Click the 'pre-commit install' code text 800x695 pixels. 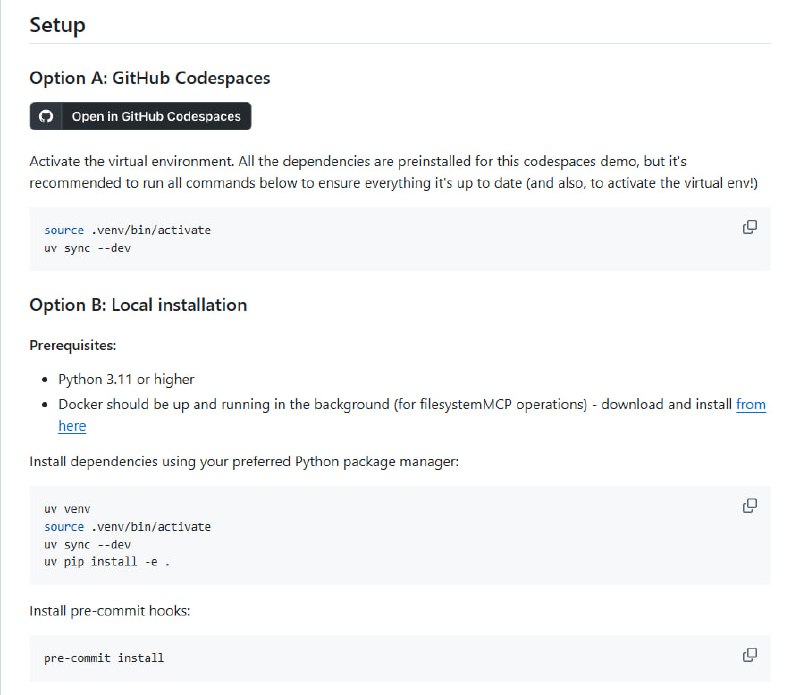tap(104, 658)
